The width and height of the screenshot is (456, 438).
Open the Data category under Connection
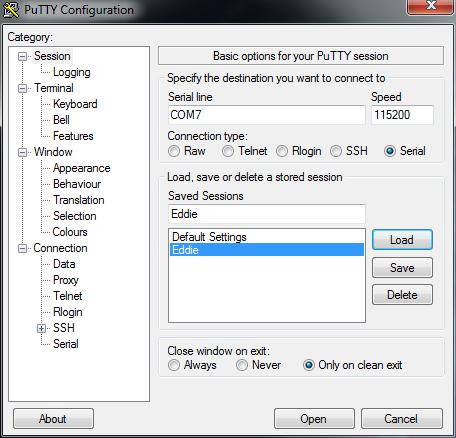coord(64,264)
